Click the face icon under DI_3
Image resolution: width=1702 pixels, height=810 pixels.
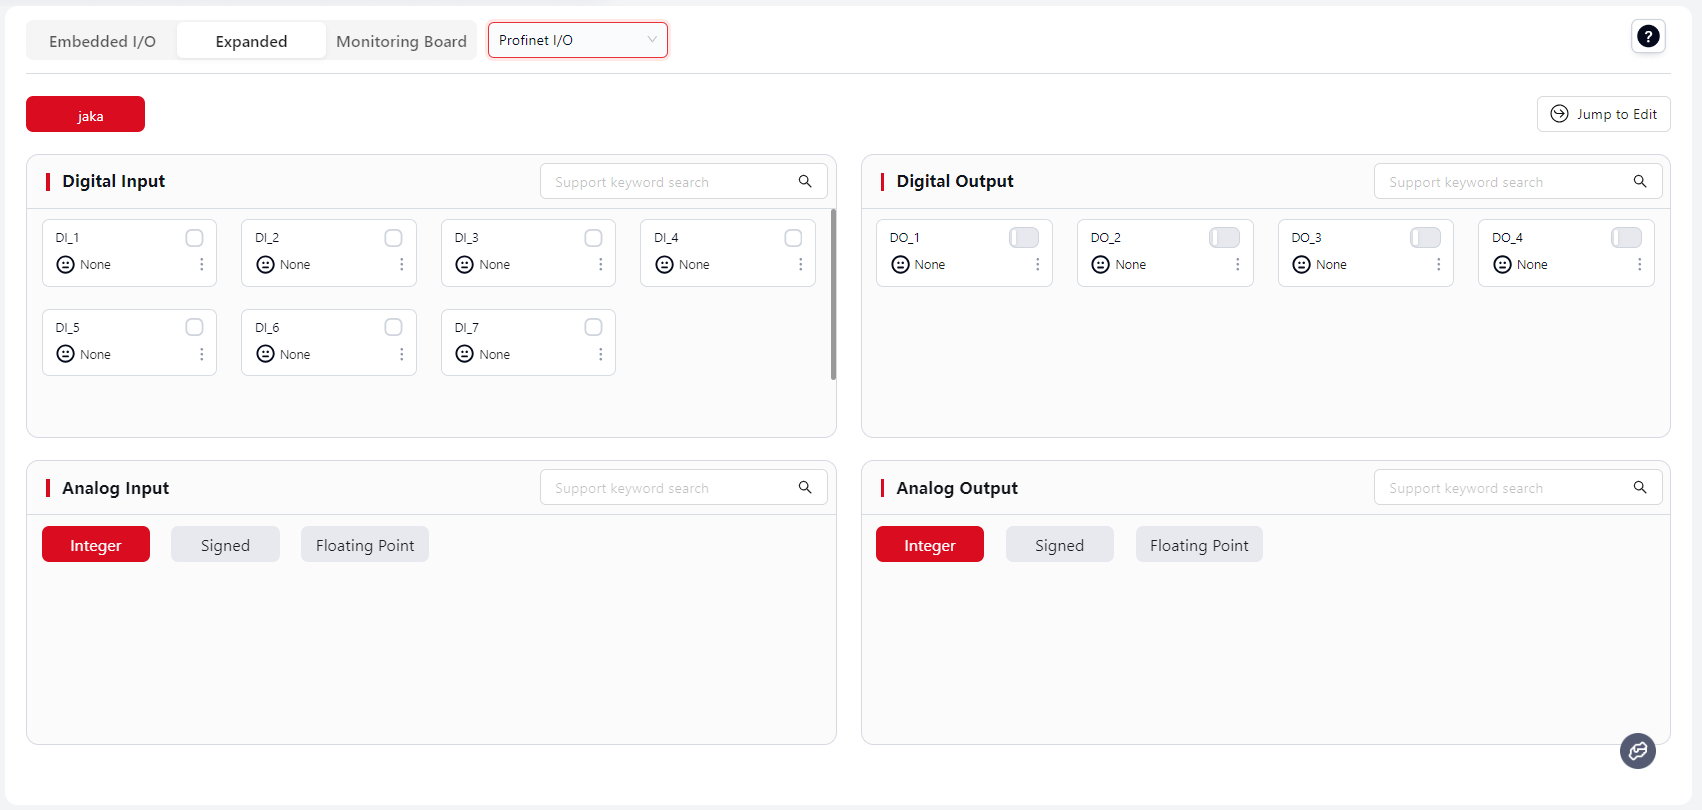tap(464, 264)
